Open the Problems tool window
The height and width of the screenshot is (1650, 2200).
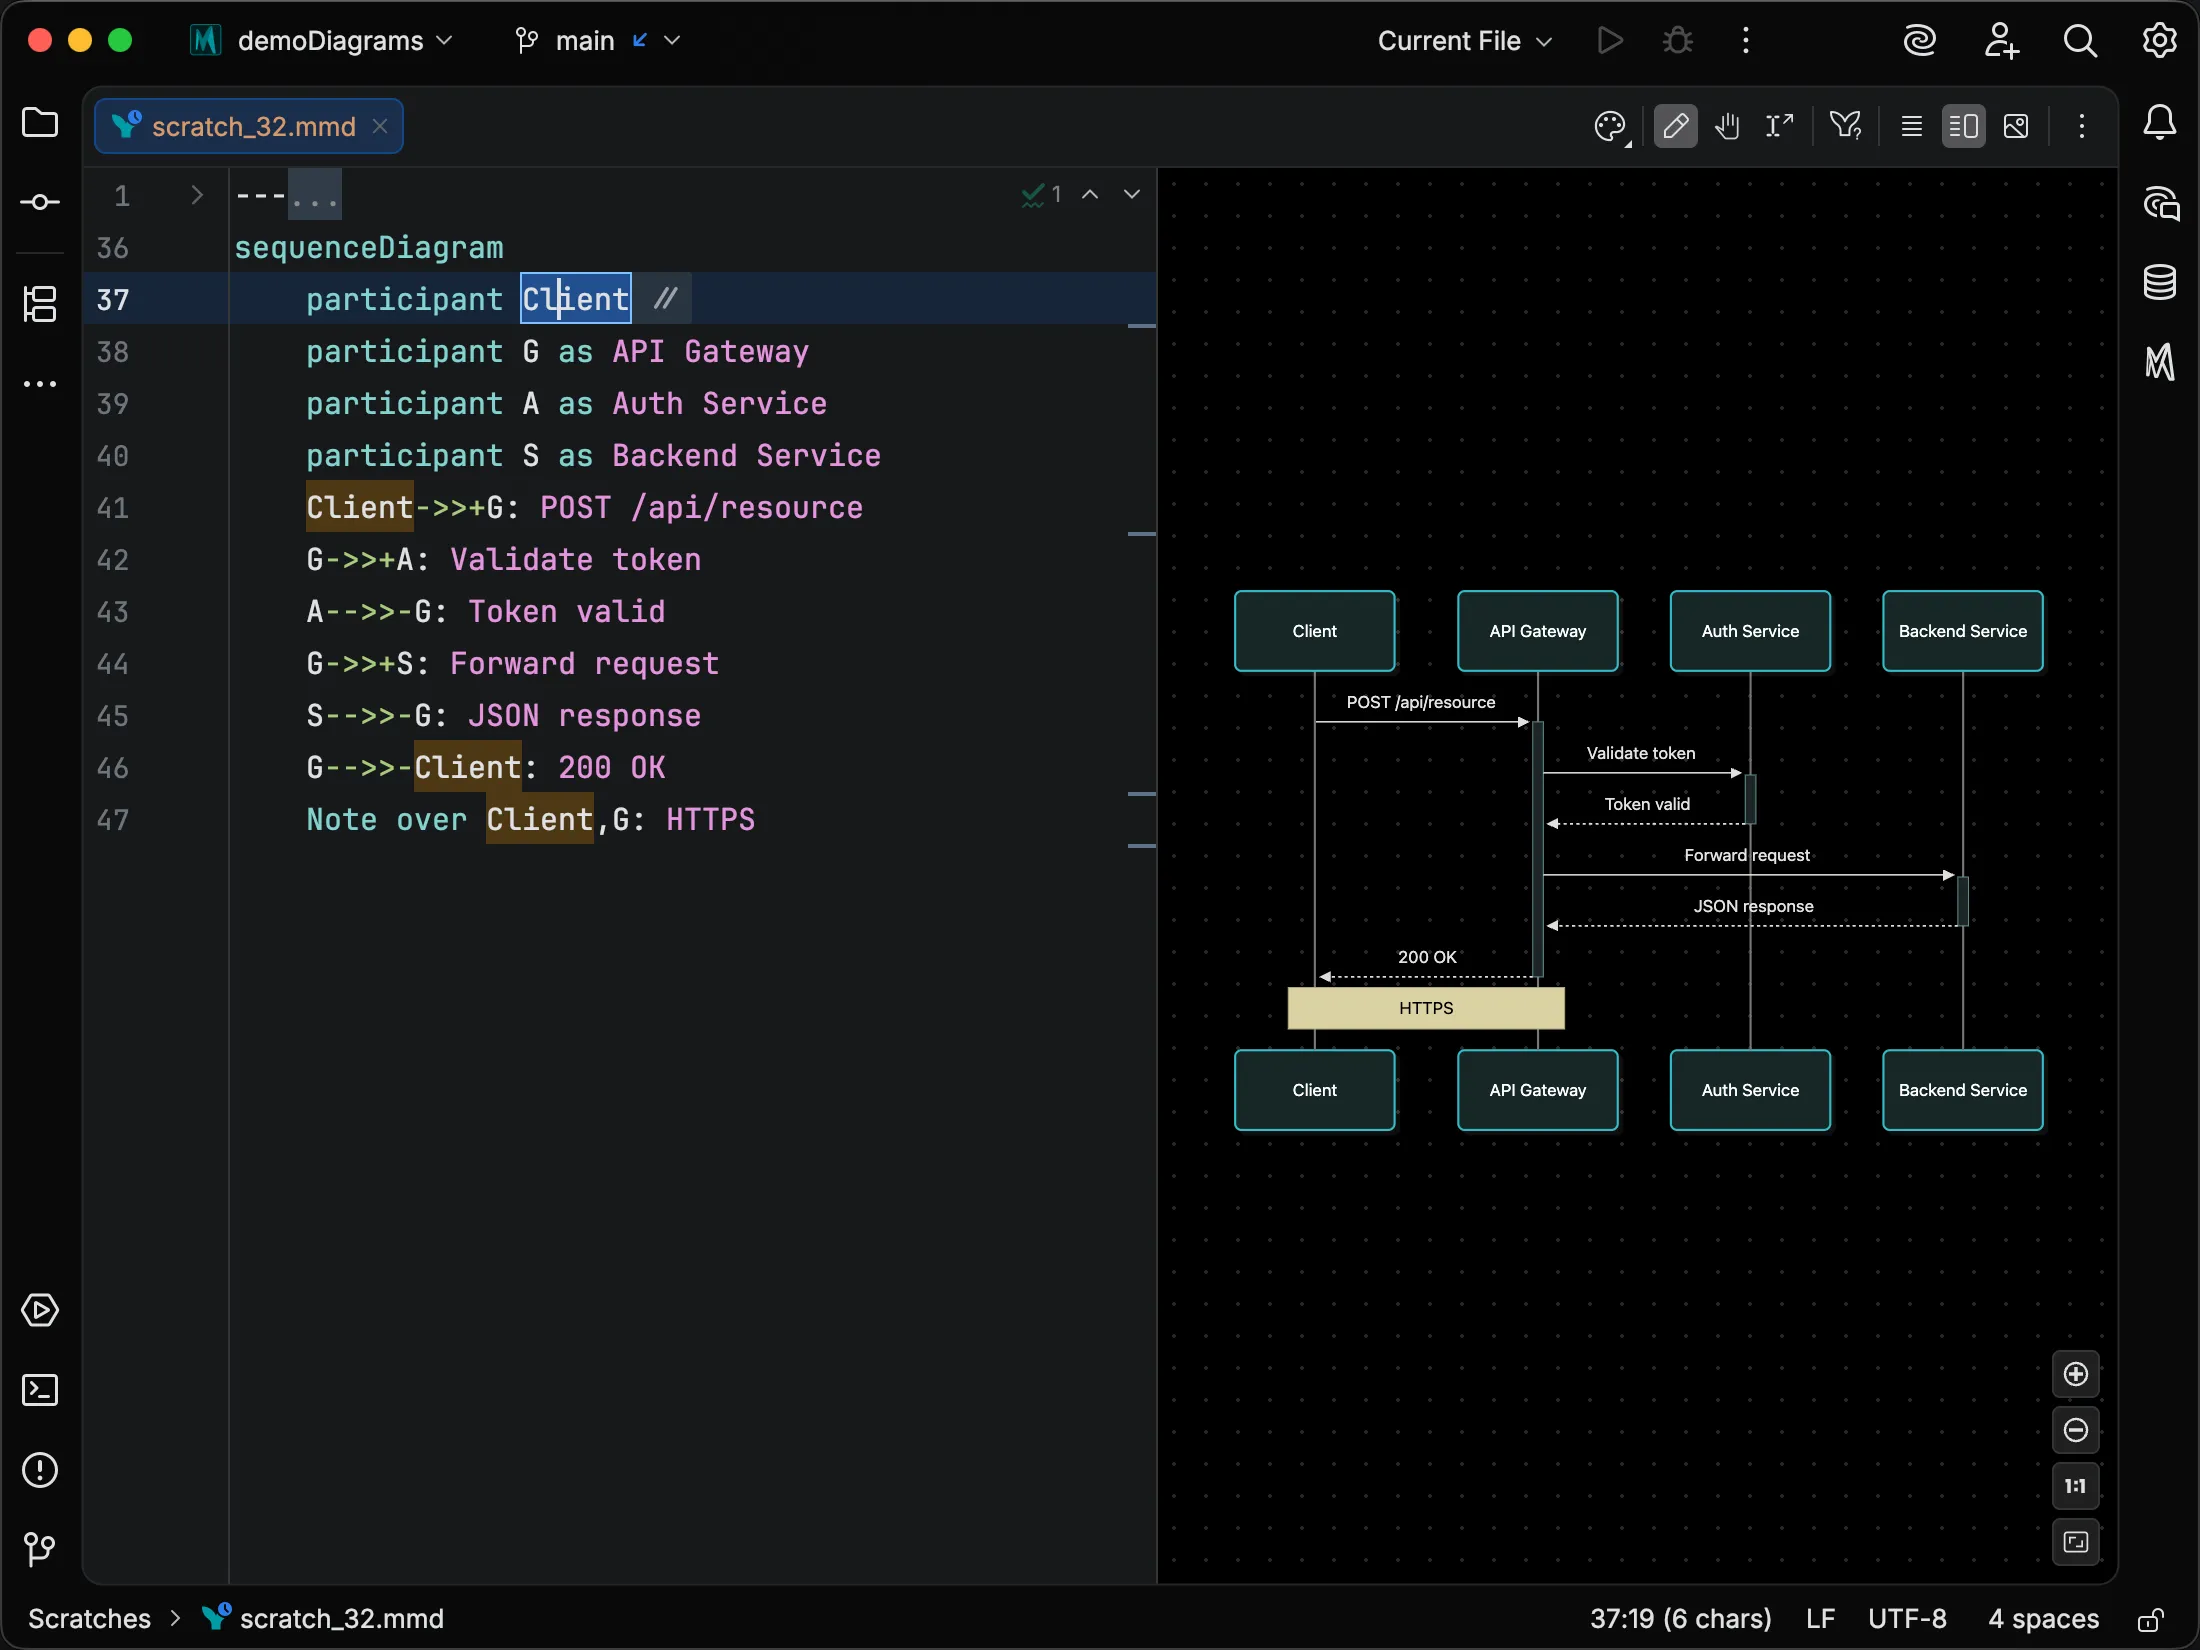(40, 1470)
